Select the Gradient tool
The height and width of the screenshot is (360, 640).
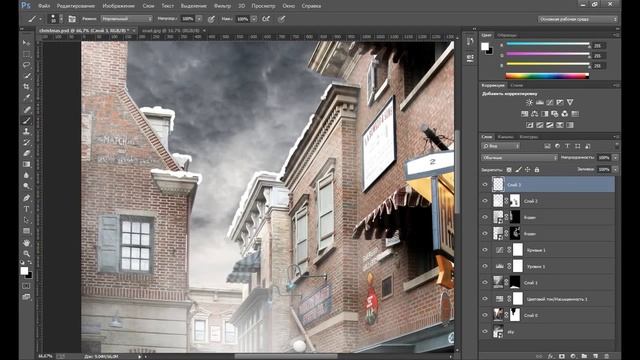click(27, 164)
